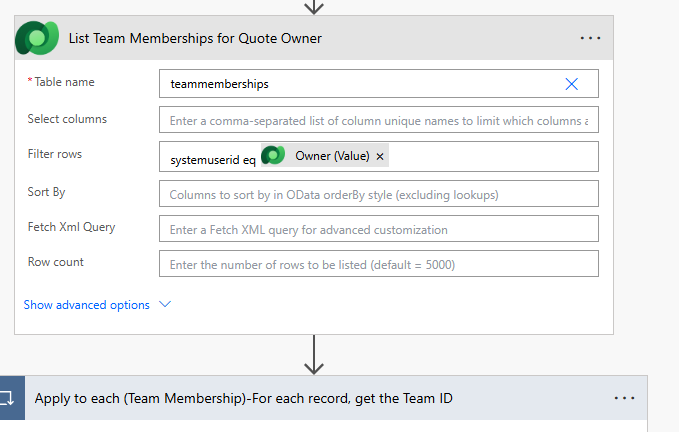
Task: Click into the Select columns field
Action: [378, 120]
